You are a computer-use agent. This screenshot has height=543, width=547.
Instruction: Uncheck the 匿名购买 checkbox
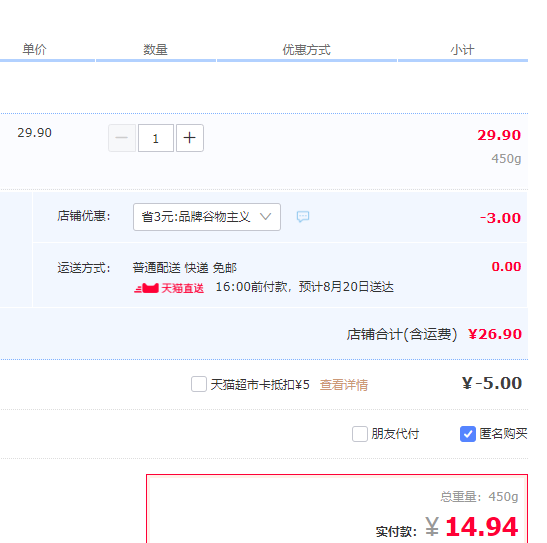tap(468, 434)
